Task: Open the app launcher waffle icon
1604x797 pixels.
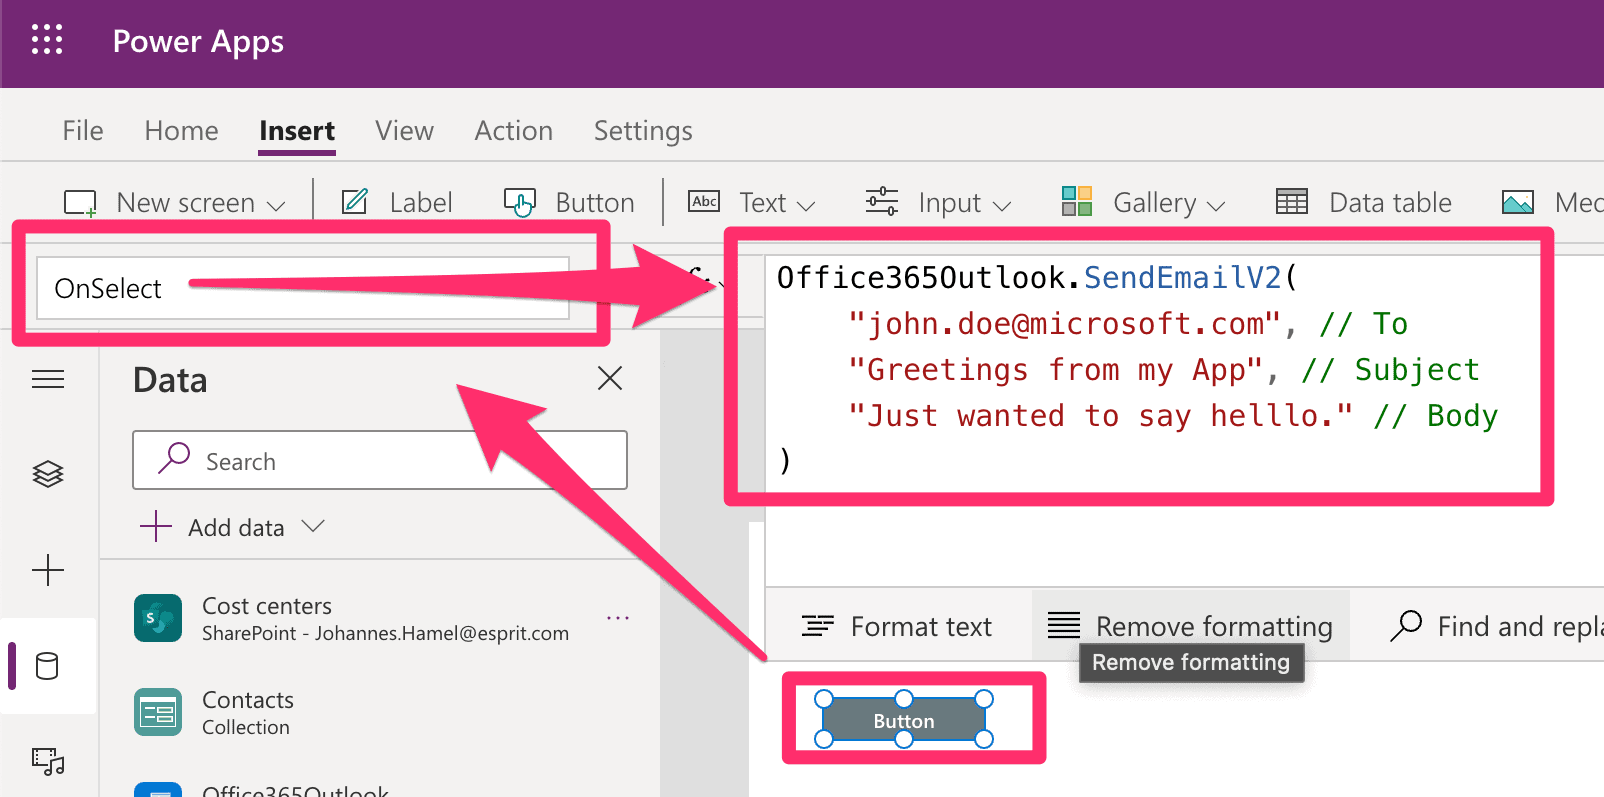Action: (47, 40)
